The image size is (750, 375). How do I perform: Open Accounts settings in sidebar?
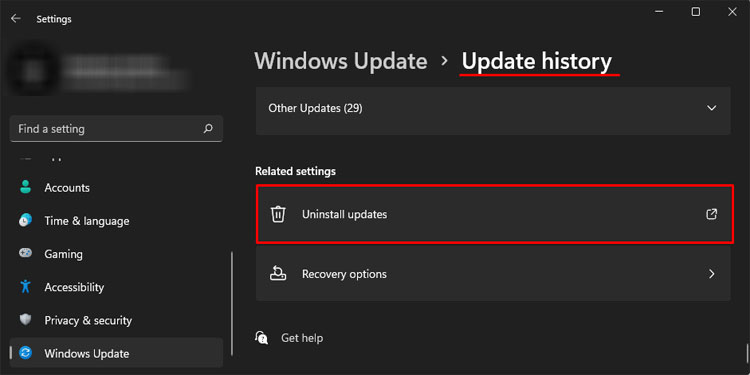coord(116,188)
